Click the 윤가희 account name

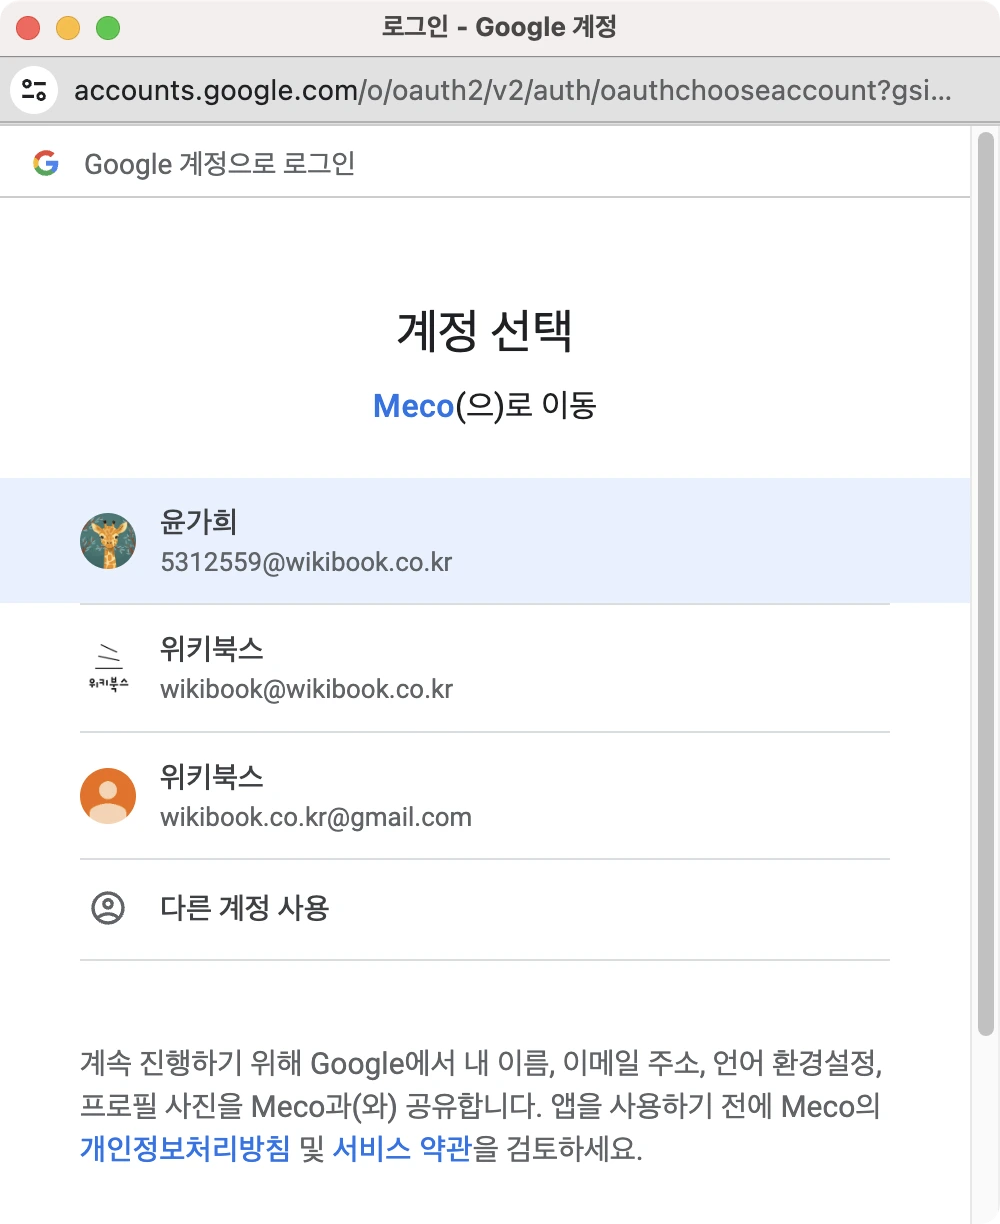pyautogui.click(x=199, y=522)
